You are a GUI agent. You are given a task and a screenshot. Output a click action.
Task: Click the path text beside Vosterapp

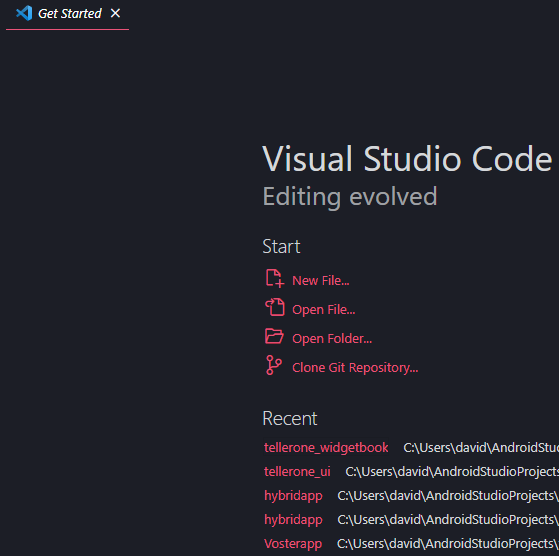[x=448, y=544]
